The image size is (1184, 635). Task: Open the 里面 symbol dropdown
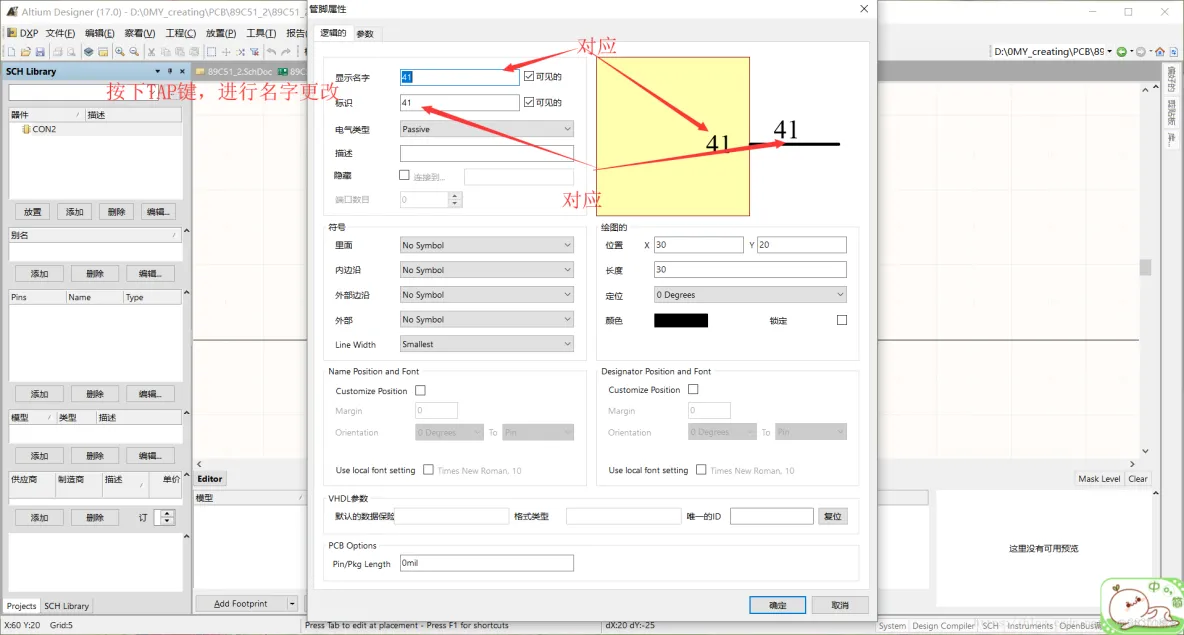pos(486,245)
